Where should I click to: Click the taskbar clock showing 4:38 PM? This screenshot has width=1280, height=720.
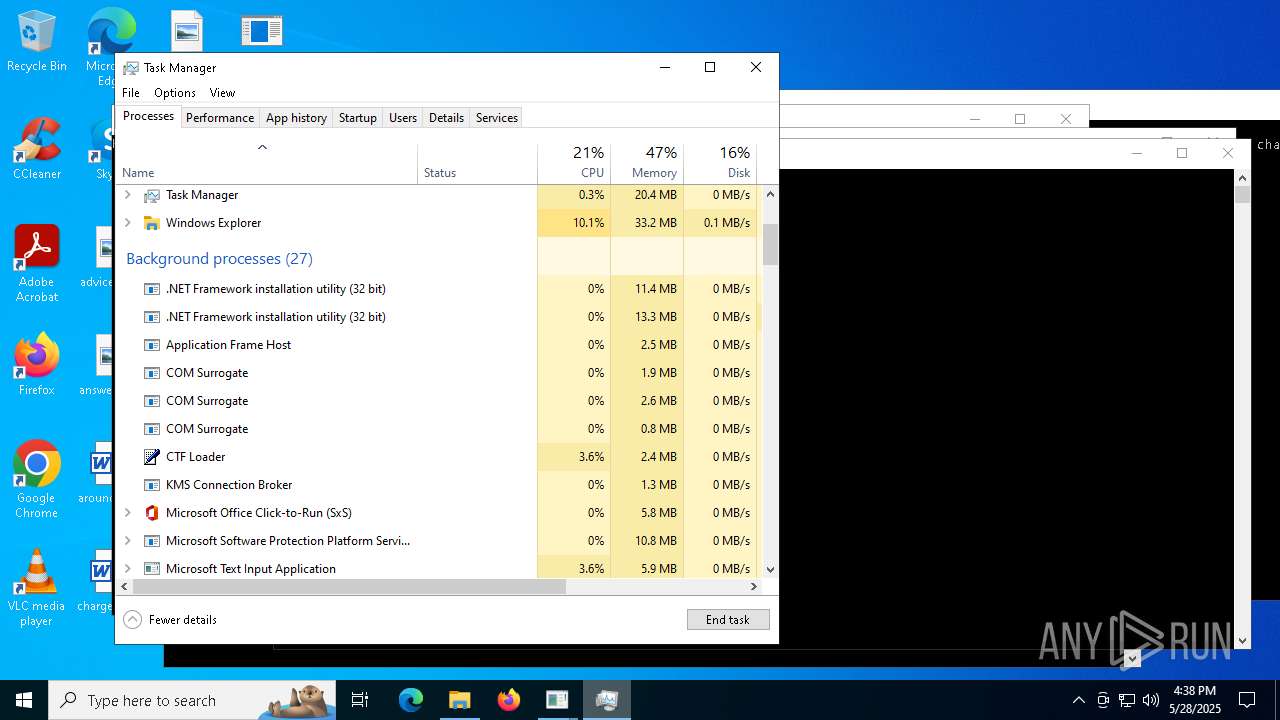pos(1195,700)
